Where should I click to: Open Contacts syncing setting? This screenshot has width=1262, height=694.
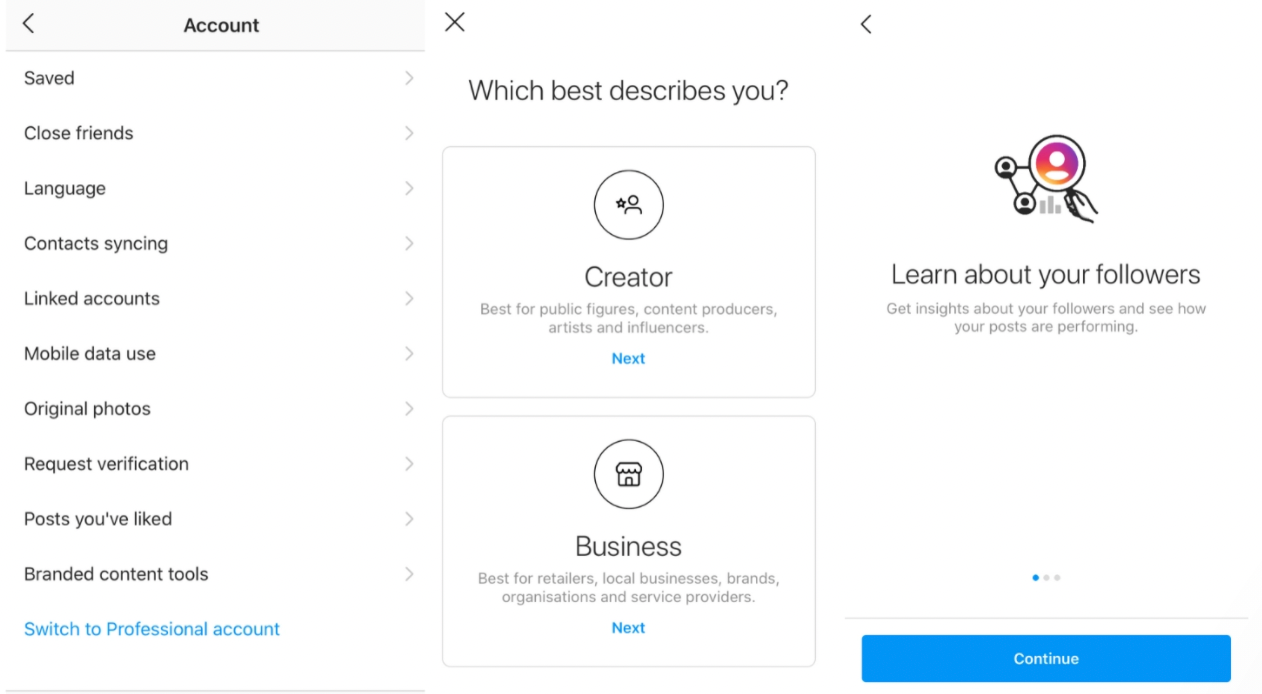(215, 243)
